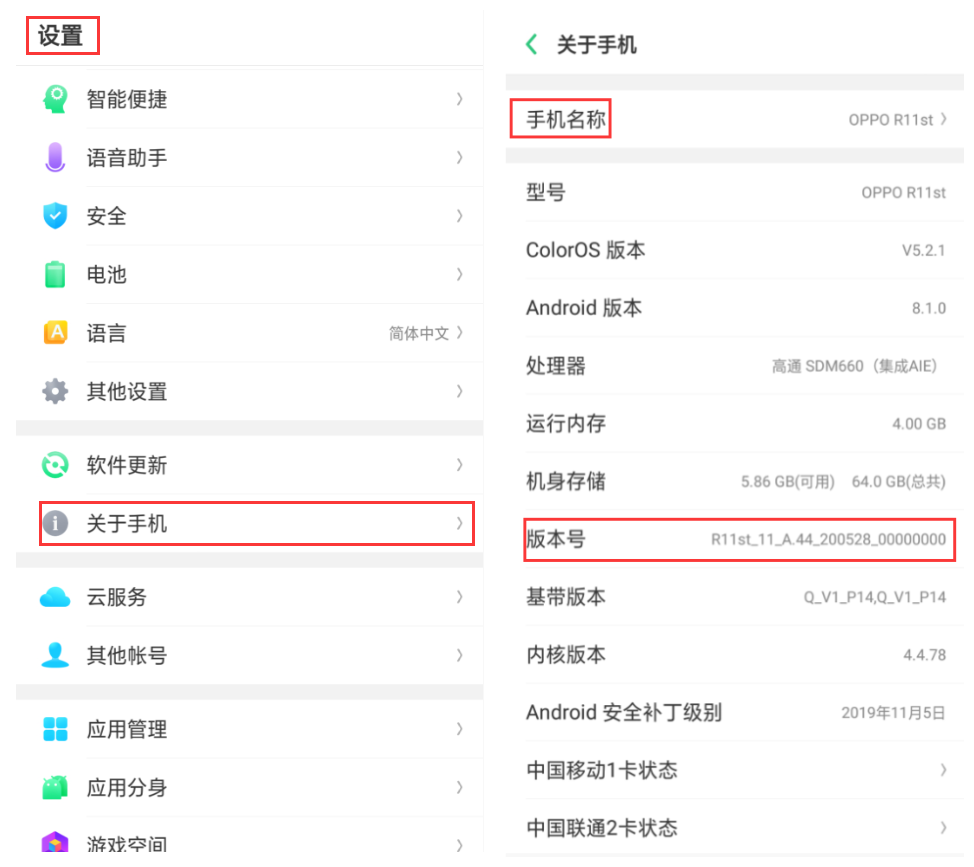Tap the 64.0 GB(总共) storage value
The image size is (974, 867).
click(x=899, y=482)
